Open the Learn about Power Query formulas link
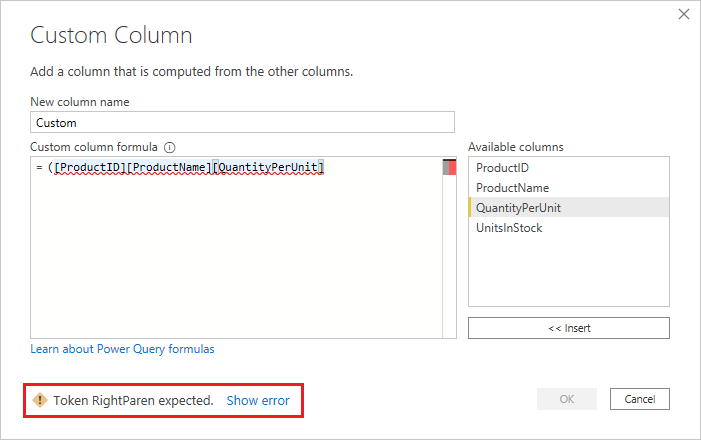Viewport: 701px width, 440px height. (122, 349)
